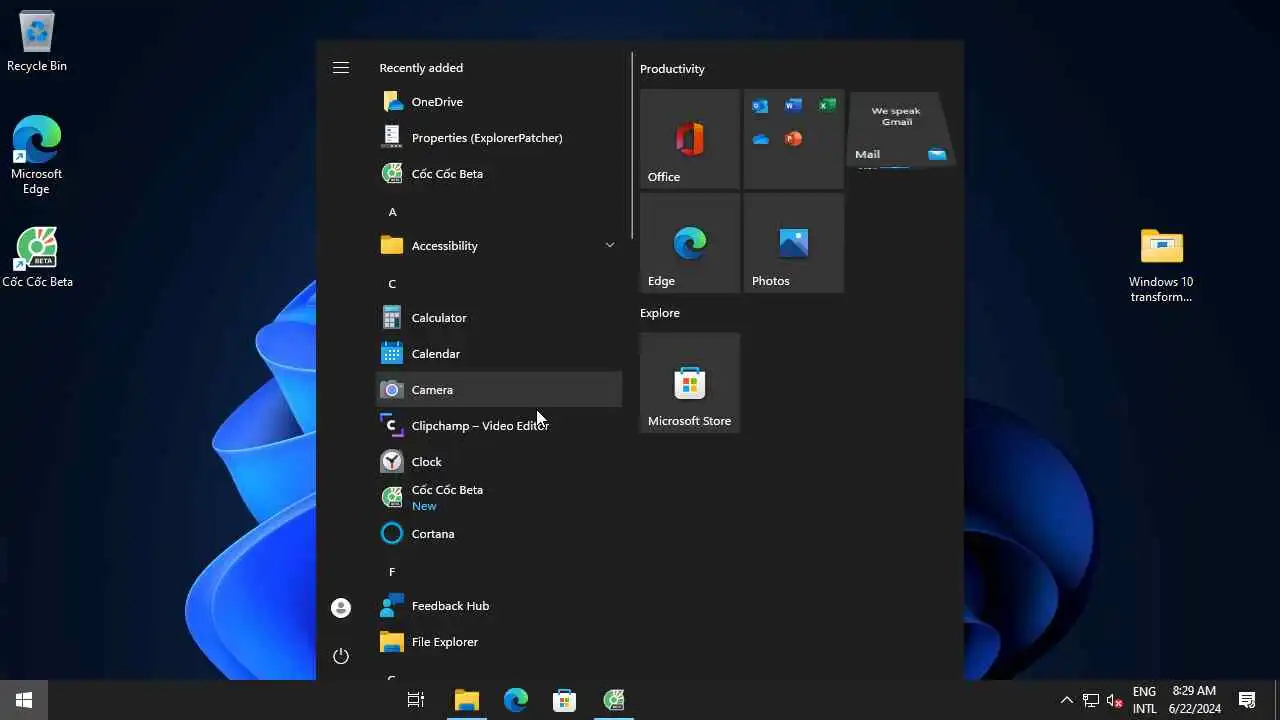This screenshot has height=720, width=1280.
Task: Launch Cốc Cốc Beta under Recently added
Action: click(499, 174)
